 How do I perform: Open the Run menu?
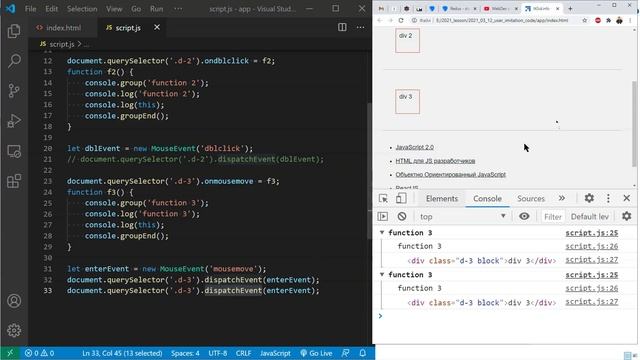pyautogui.click(x=156, y=9)
